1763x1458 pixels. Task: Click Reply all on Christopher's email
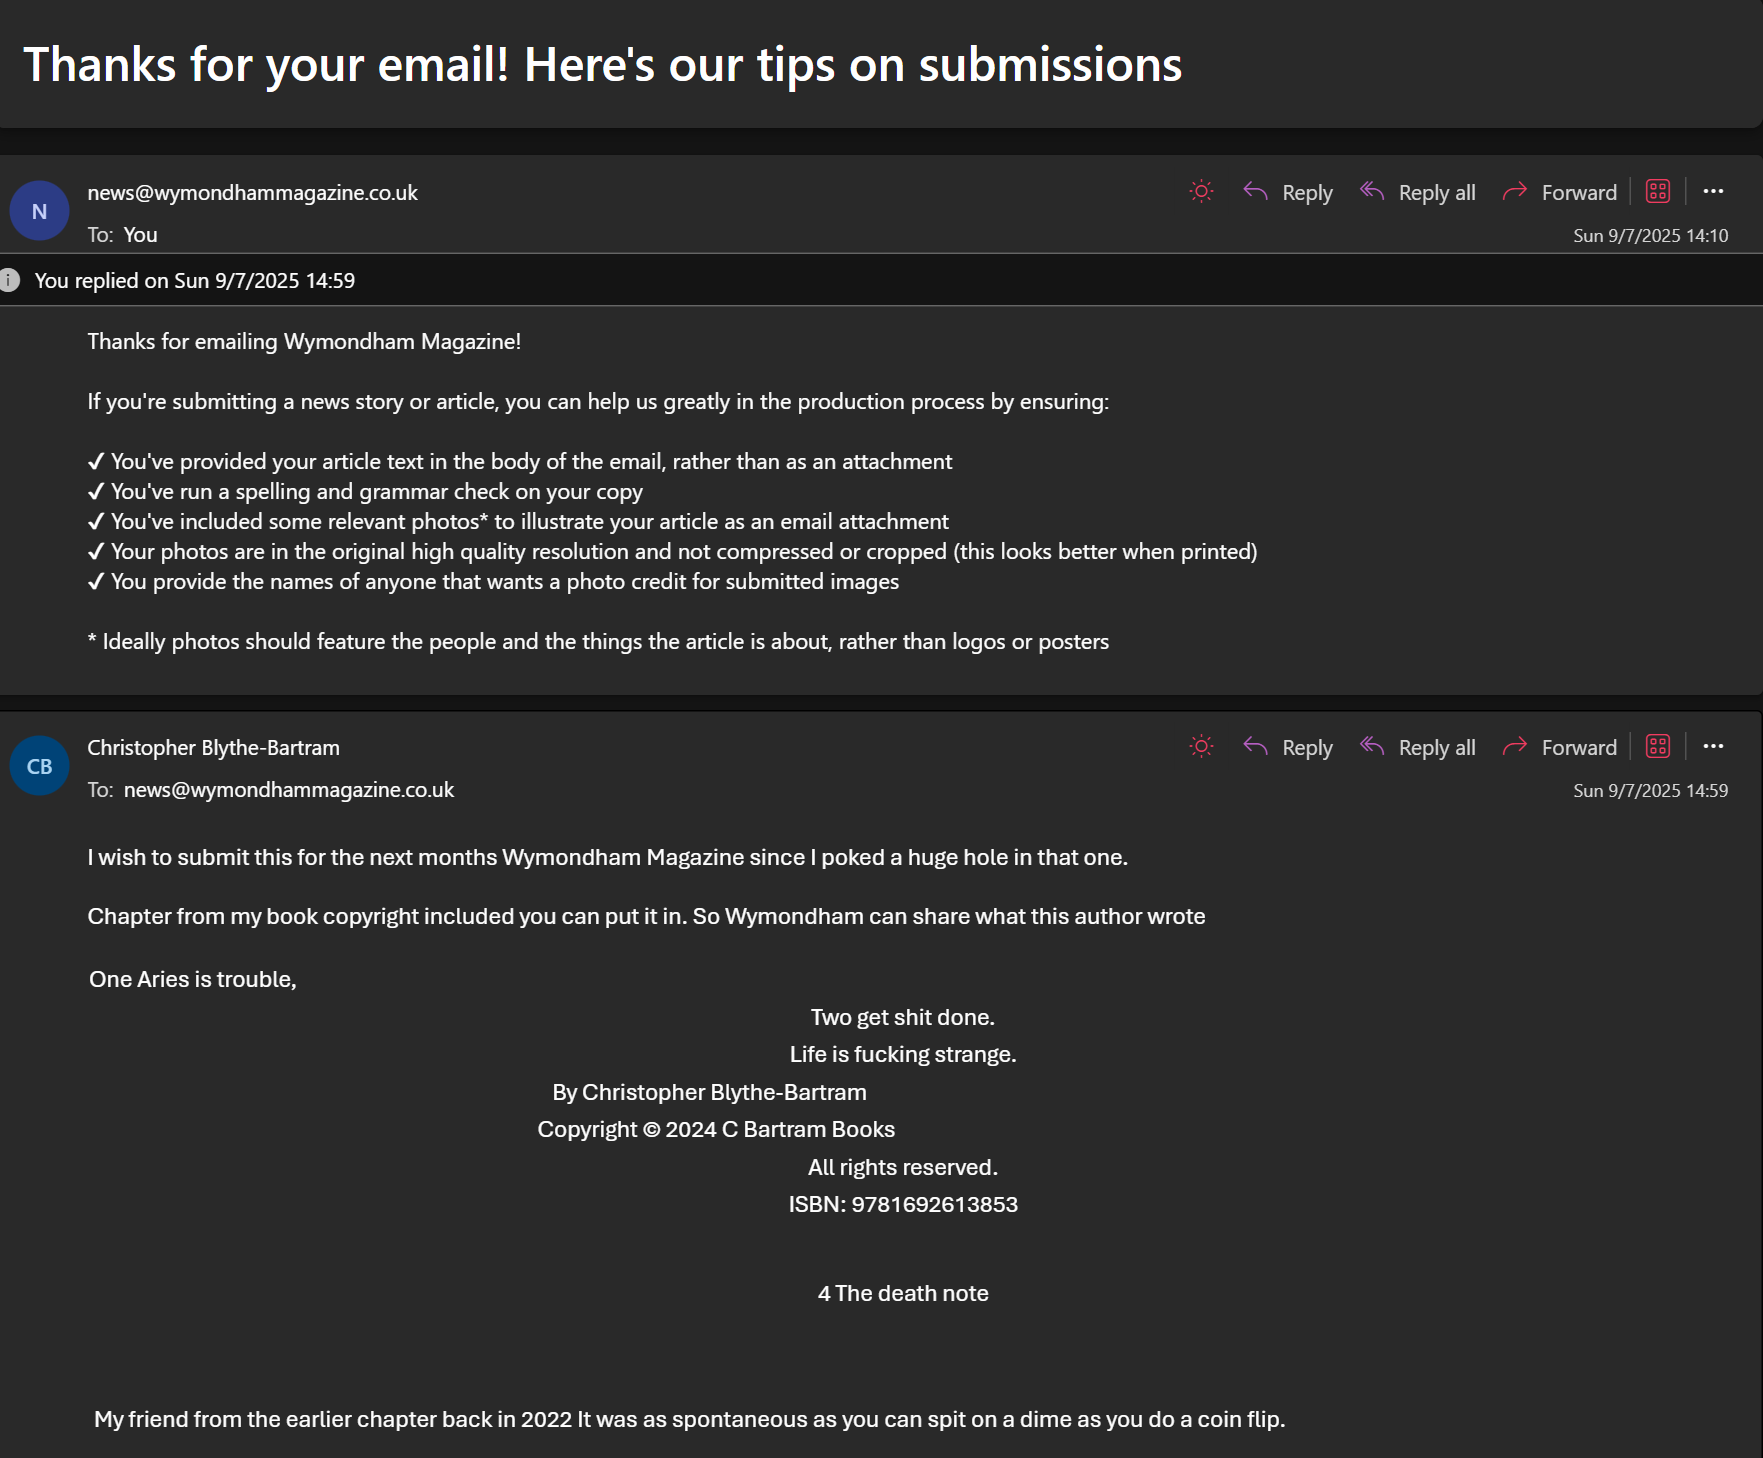coord(1417,747)
